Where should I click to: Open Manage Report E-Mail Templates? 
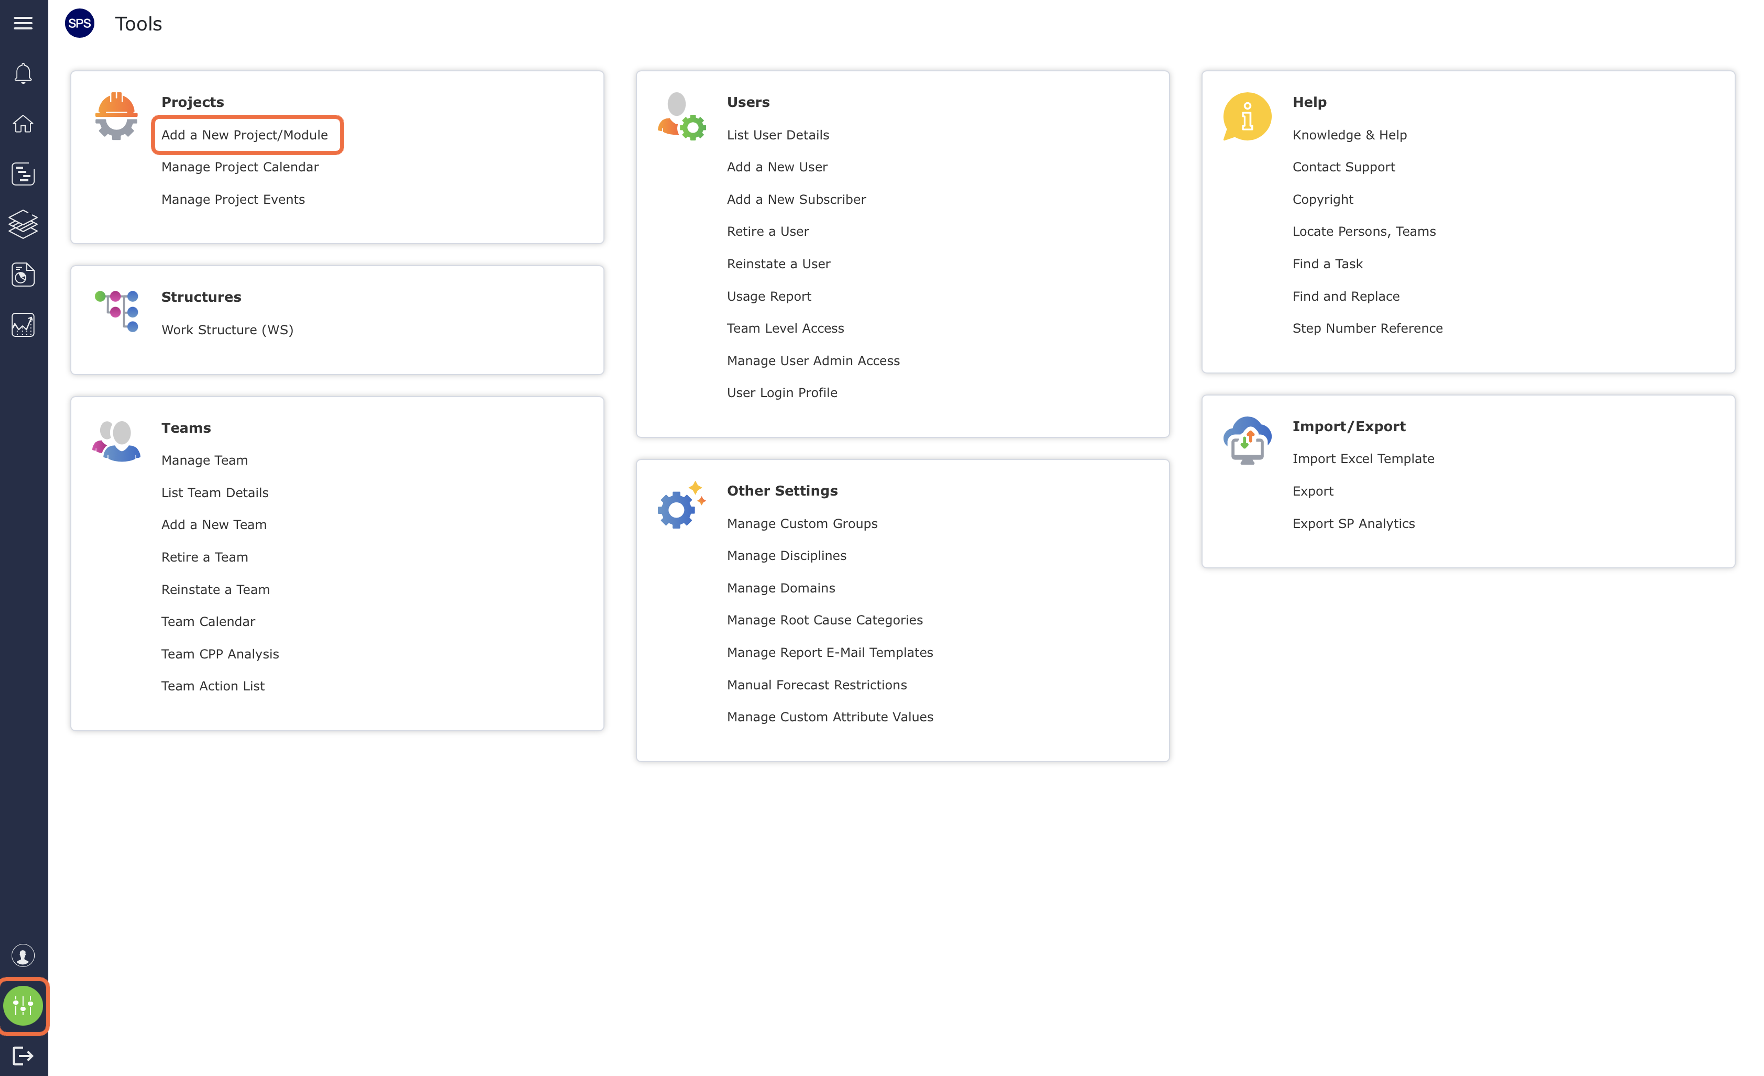pyautogui.click(x=830, y=653)
